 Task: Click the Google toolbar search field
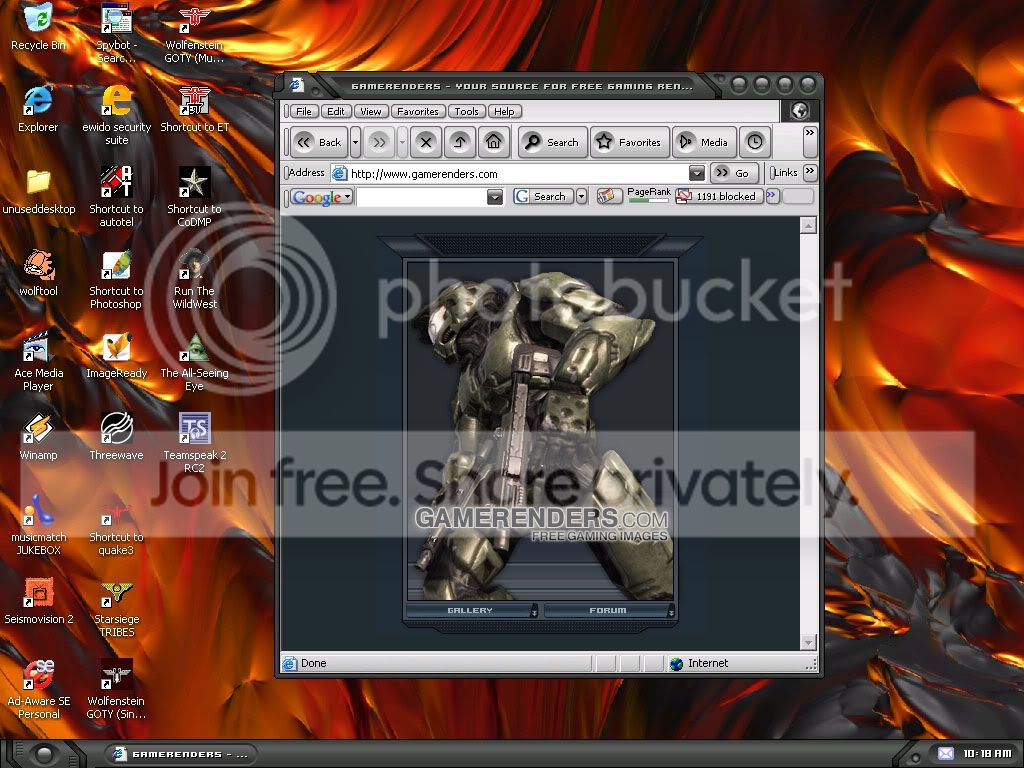click(422, 197)
